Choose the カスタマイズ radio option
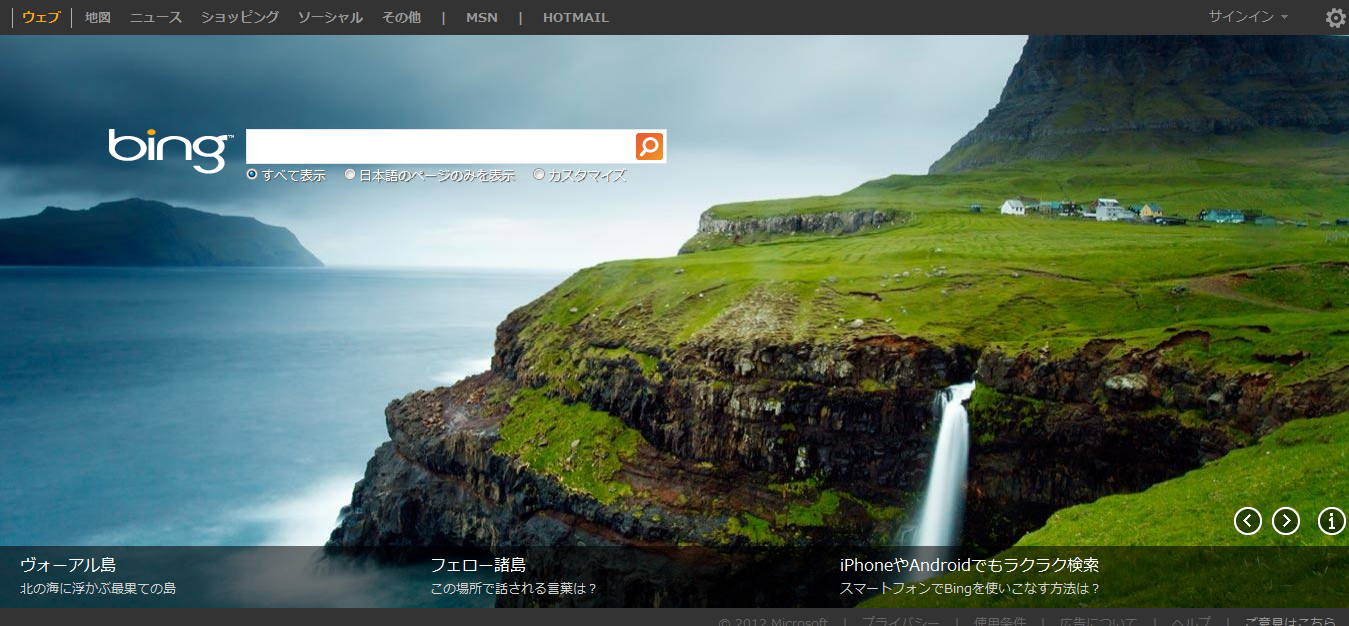1349x626 pixels. click(x=539, y=175)
